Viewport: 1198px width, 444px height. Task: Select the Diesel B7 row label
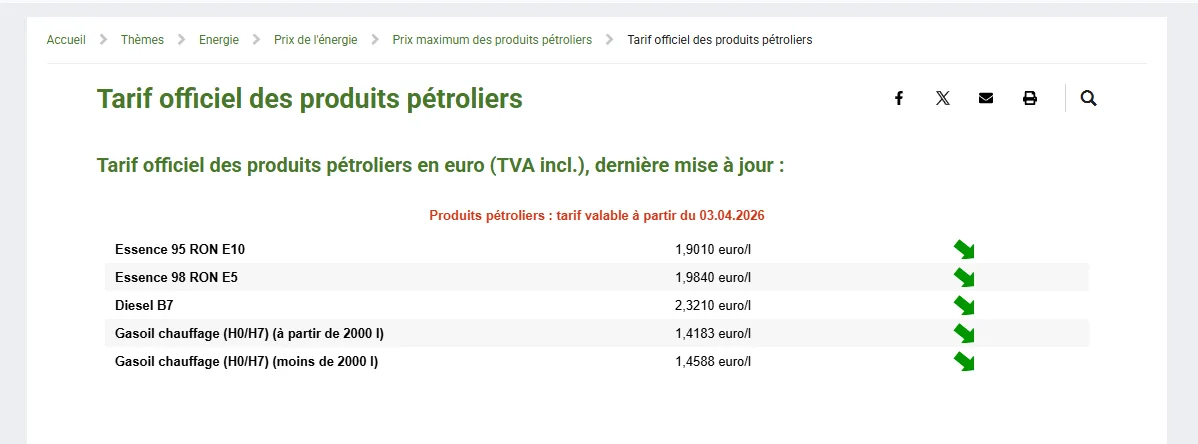[144, 306]
